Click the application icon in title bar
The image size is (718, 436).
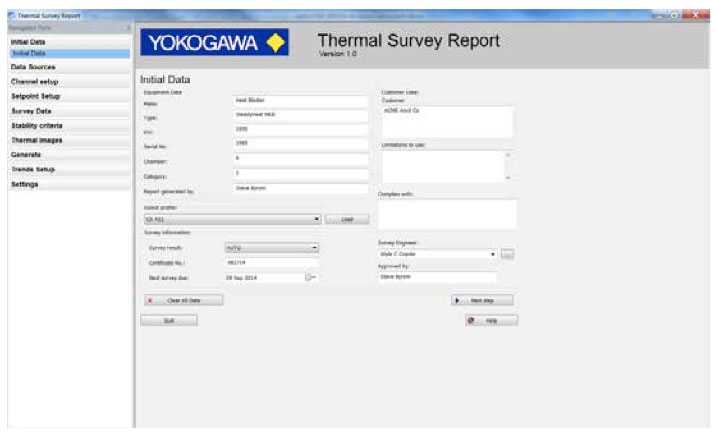[12, 16]
